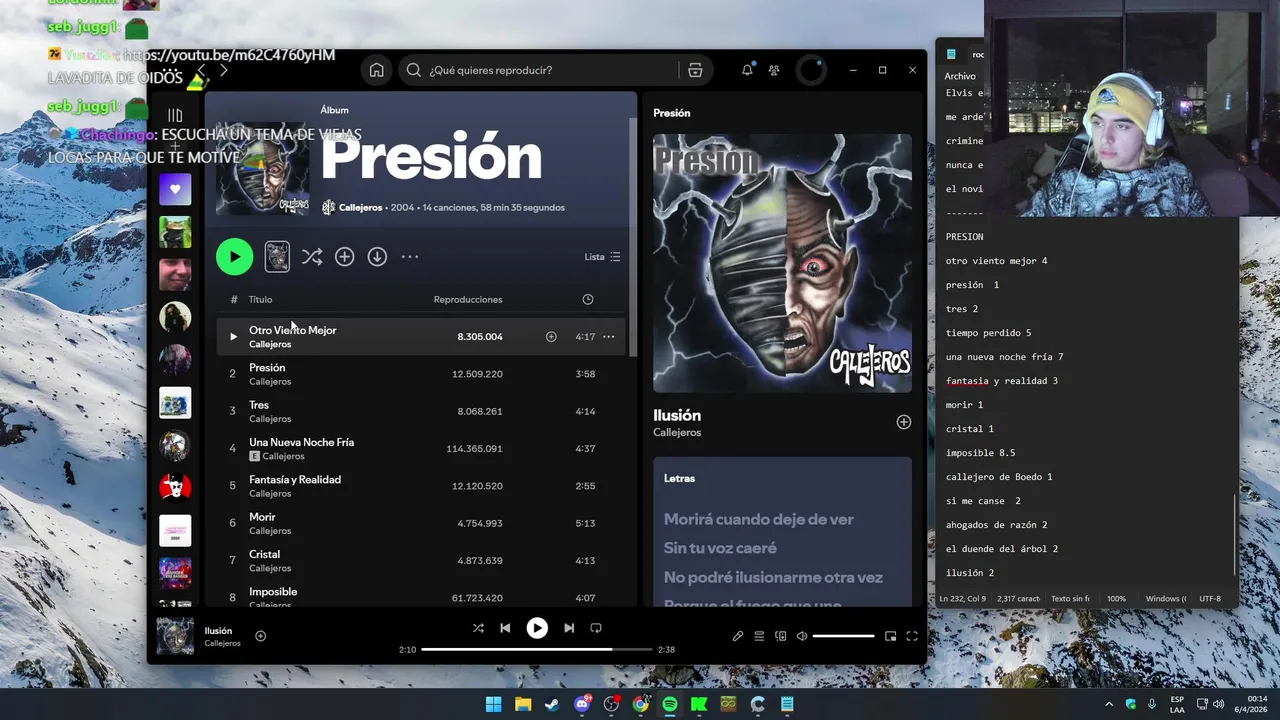Screen dimensions: 1280x720
Task: Open the user profile avatar
Action: [x=811, y=70]
